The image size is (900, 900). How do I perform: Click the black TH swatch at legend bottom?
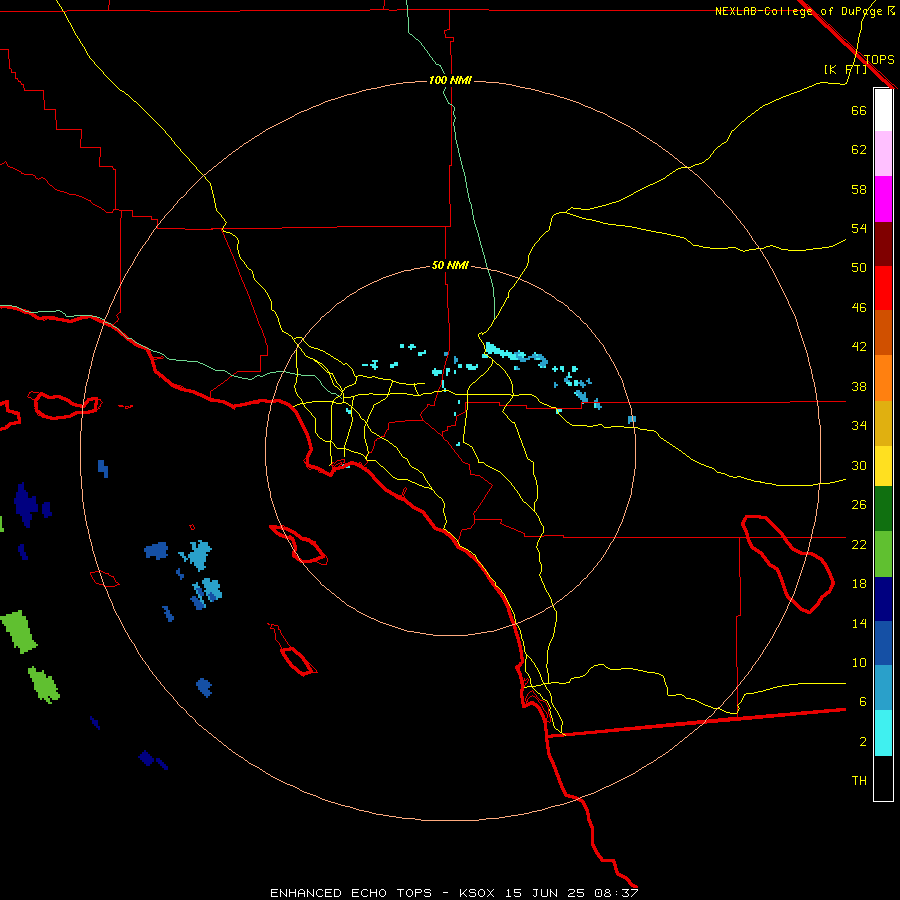click(x=883, y=778)
